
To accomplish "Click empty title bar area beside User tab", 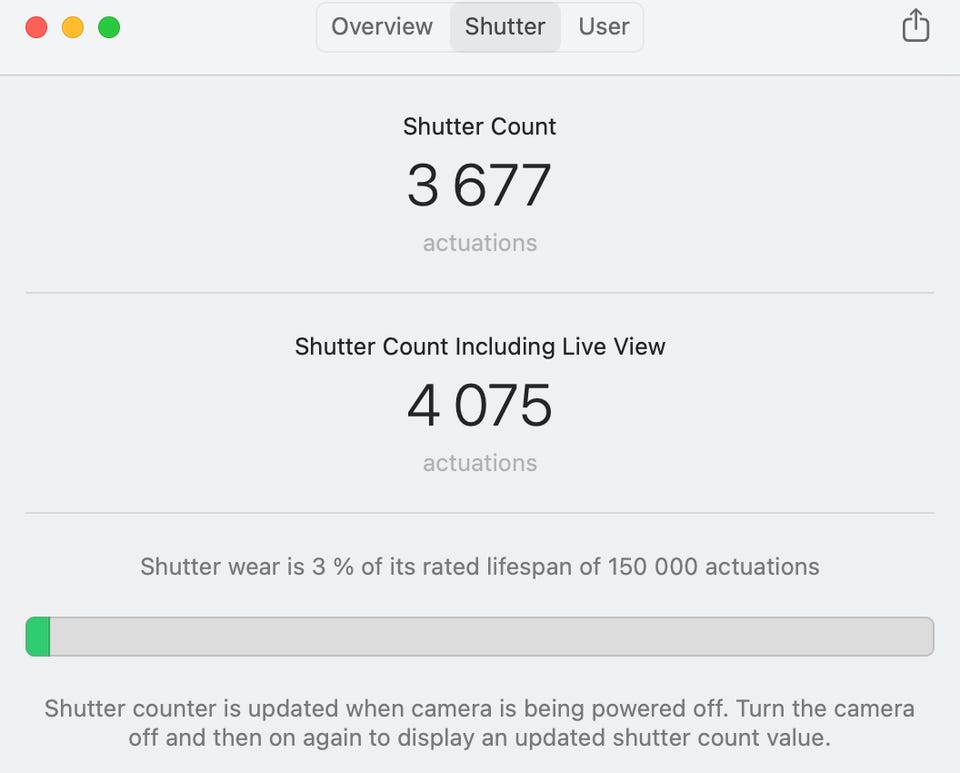I will pyautogui.click(x=770, y=27).
